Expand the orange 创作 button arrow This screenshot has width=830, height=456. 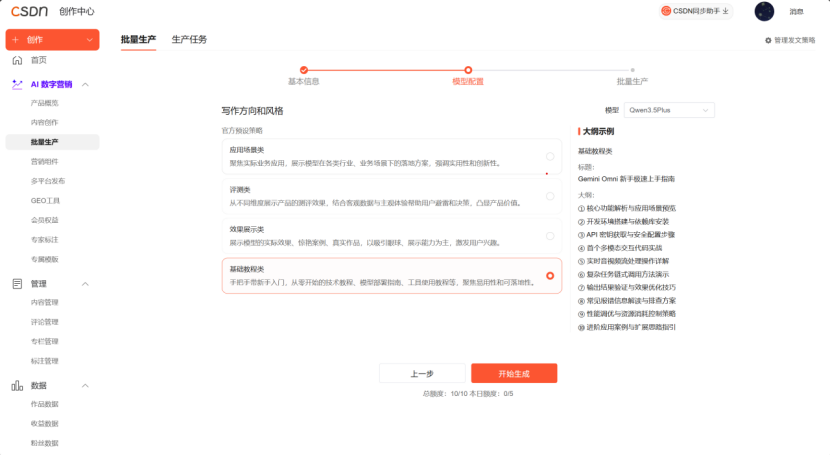89,40
